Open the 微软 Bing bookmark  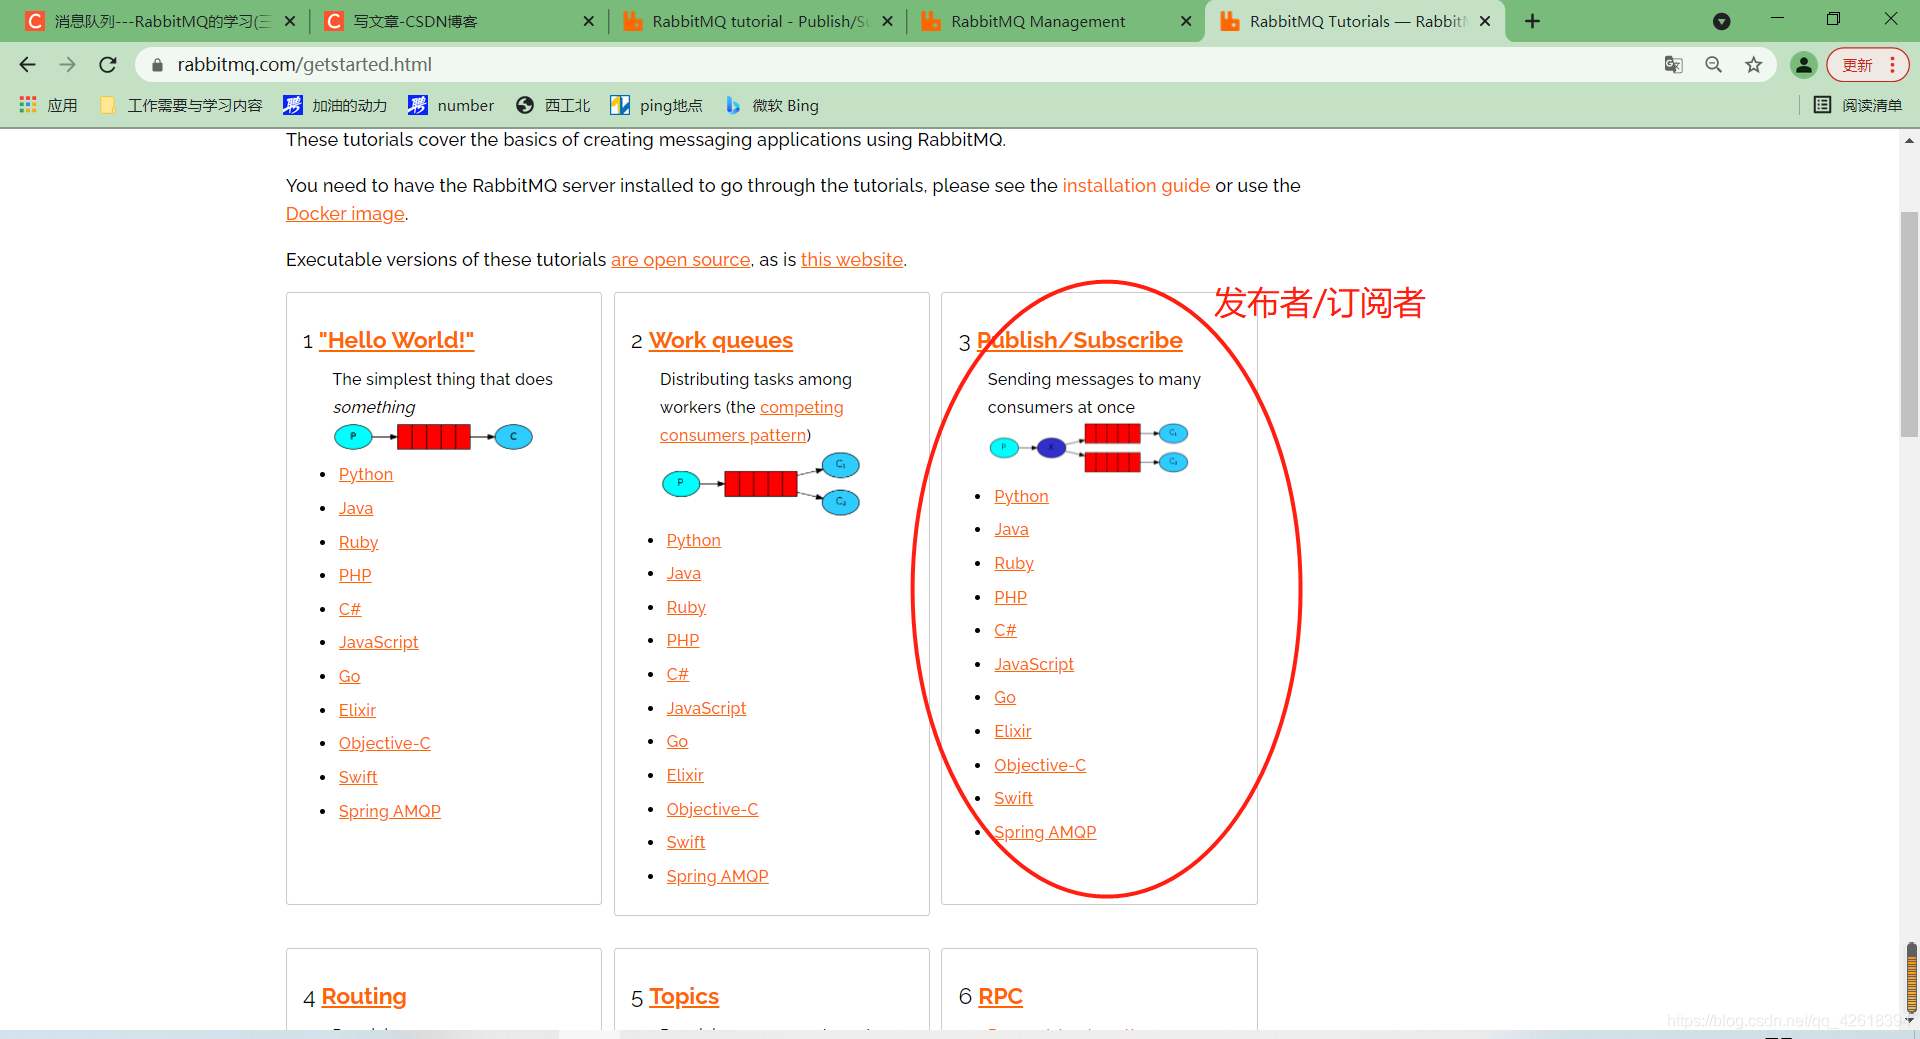pyautogui.click(x=771, y=105)
